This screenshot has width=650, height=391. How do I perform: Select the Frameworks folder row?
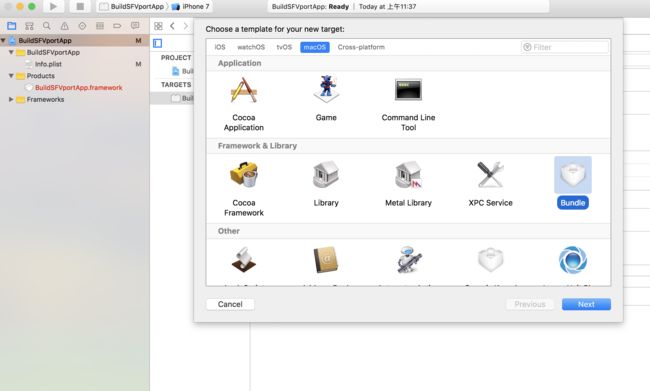[x=75, y=100]
